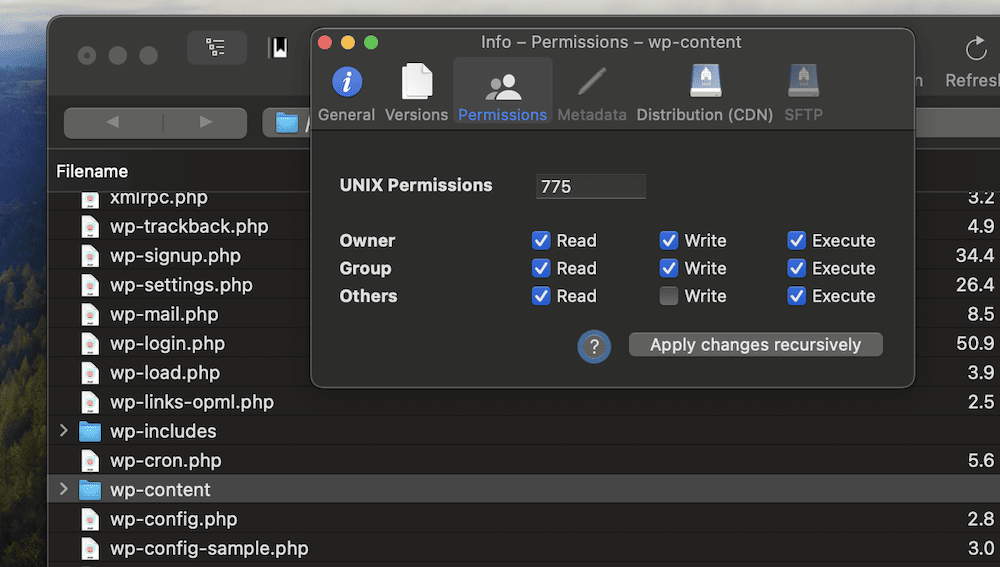Select the Permissions tab
Viewport: 1000px width, 567px height.
(x=503, y=91)
